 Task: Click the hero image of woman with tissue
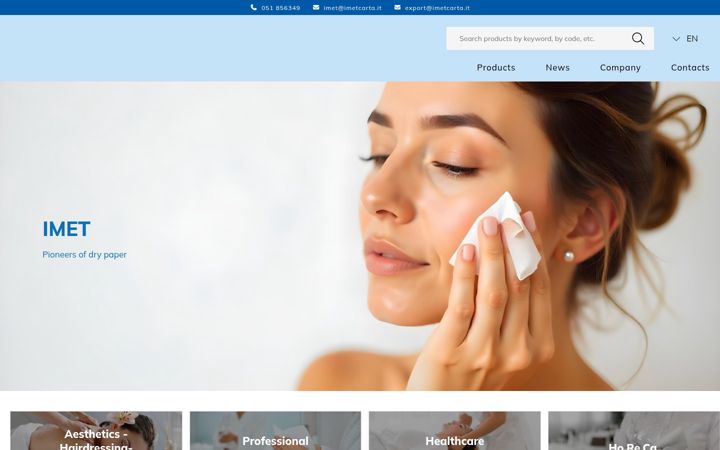tap(360, 236)
